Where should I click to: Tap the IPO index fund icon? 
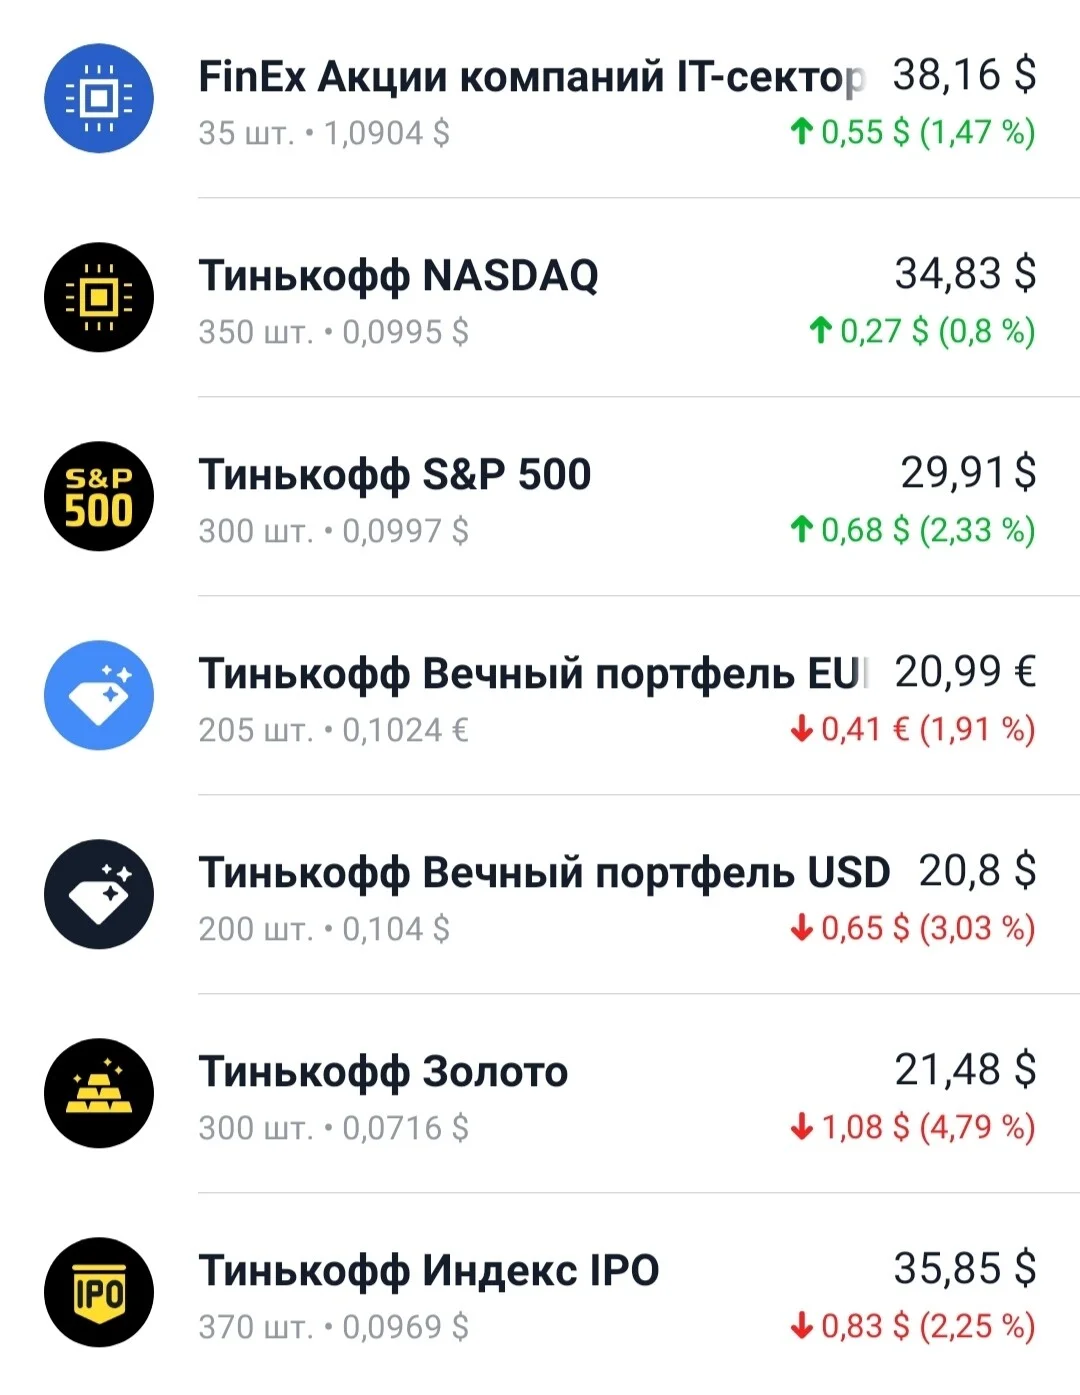coord(99,1292)
